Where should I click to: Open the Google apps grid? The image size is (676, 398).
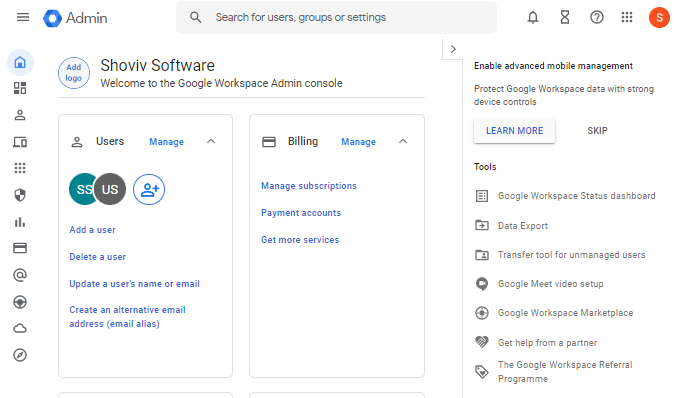(627, 17)
